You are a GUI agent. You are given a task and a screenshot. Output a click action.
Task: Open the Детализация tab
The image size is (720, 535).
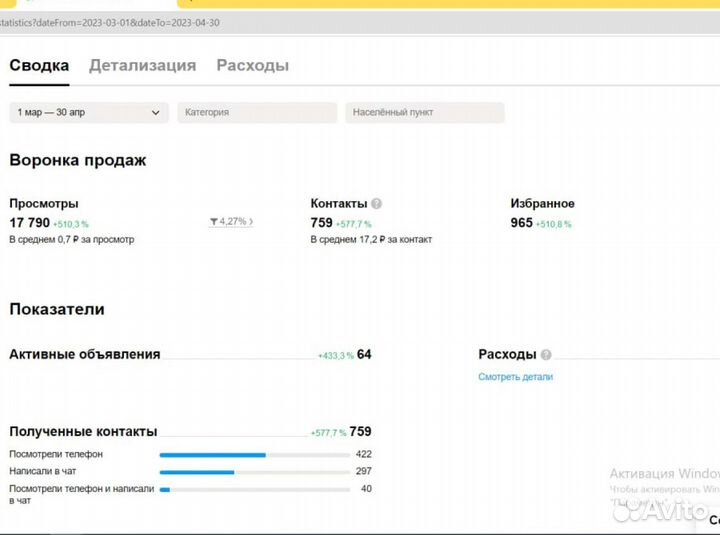[x=142, y=66]
